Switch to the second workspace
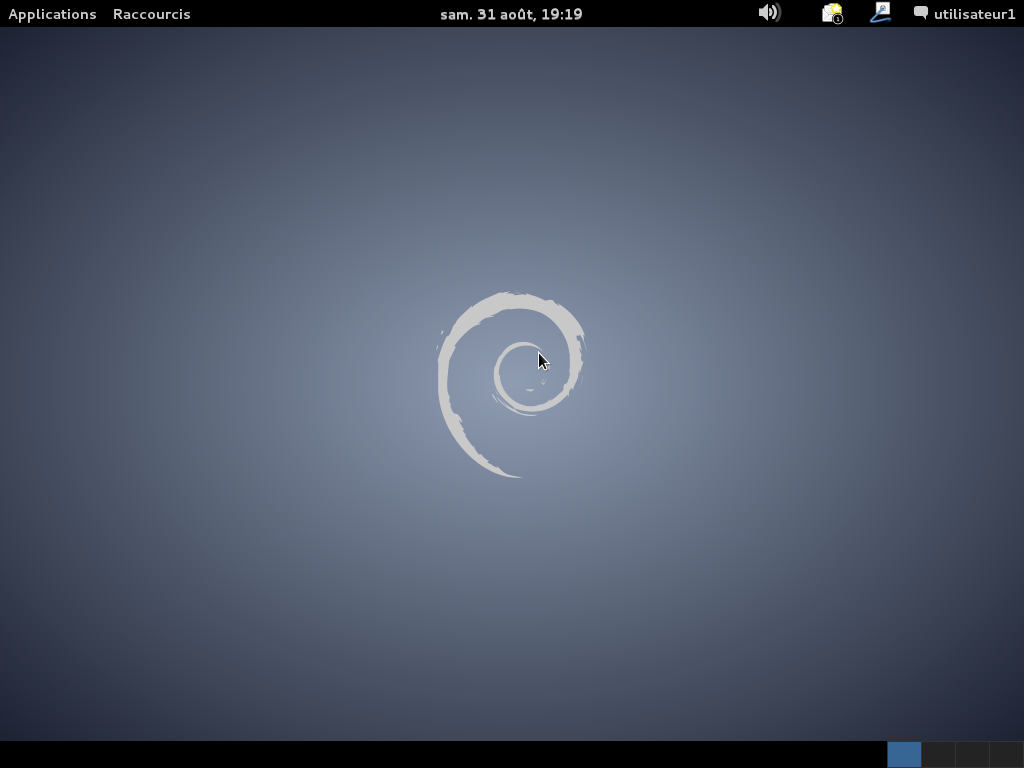The width and height of the screenshot is (1024, 768). click(x=938, y=754)
